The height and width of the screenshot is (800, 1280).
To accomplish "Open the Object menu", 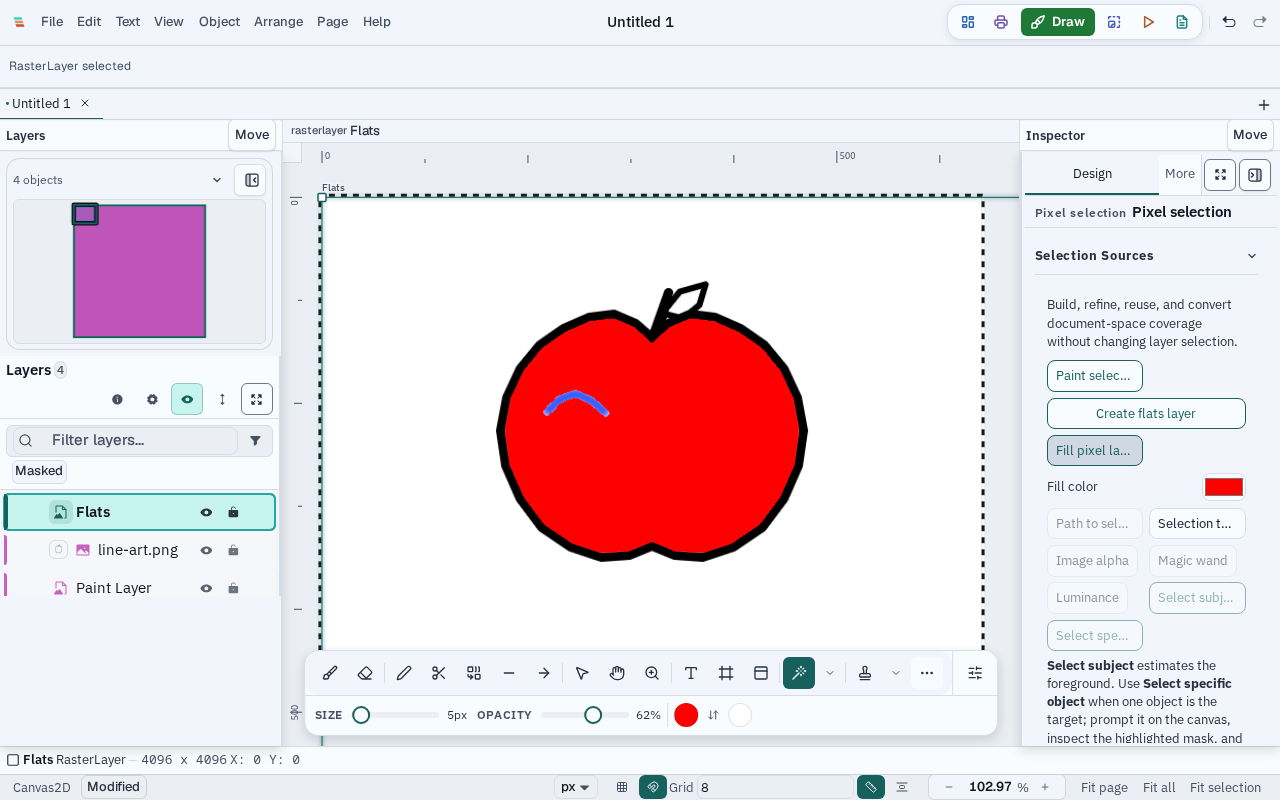I will click(x=219, y=22).
